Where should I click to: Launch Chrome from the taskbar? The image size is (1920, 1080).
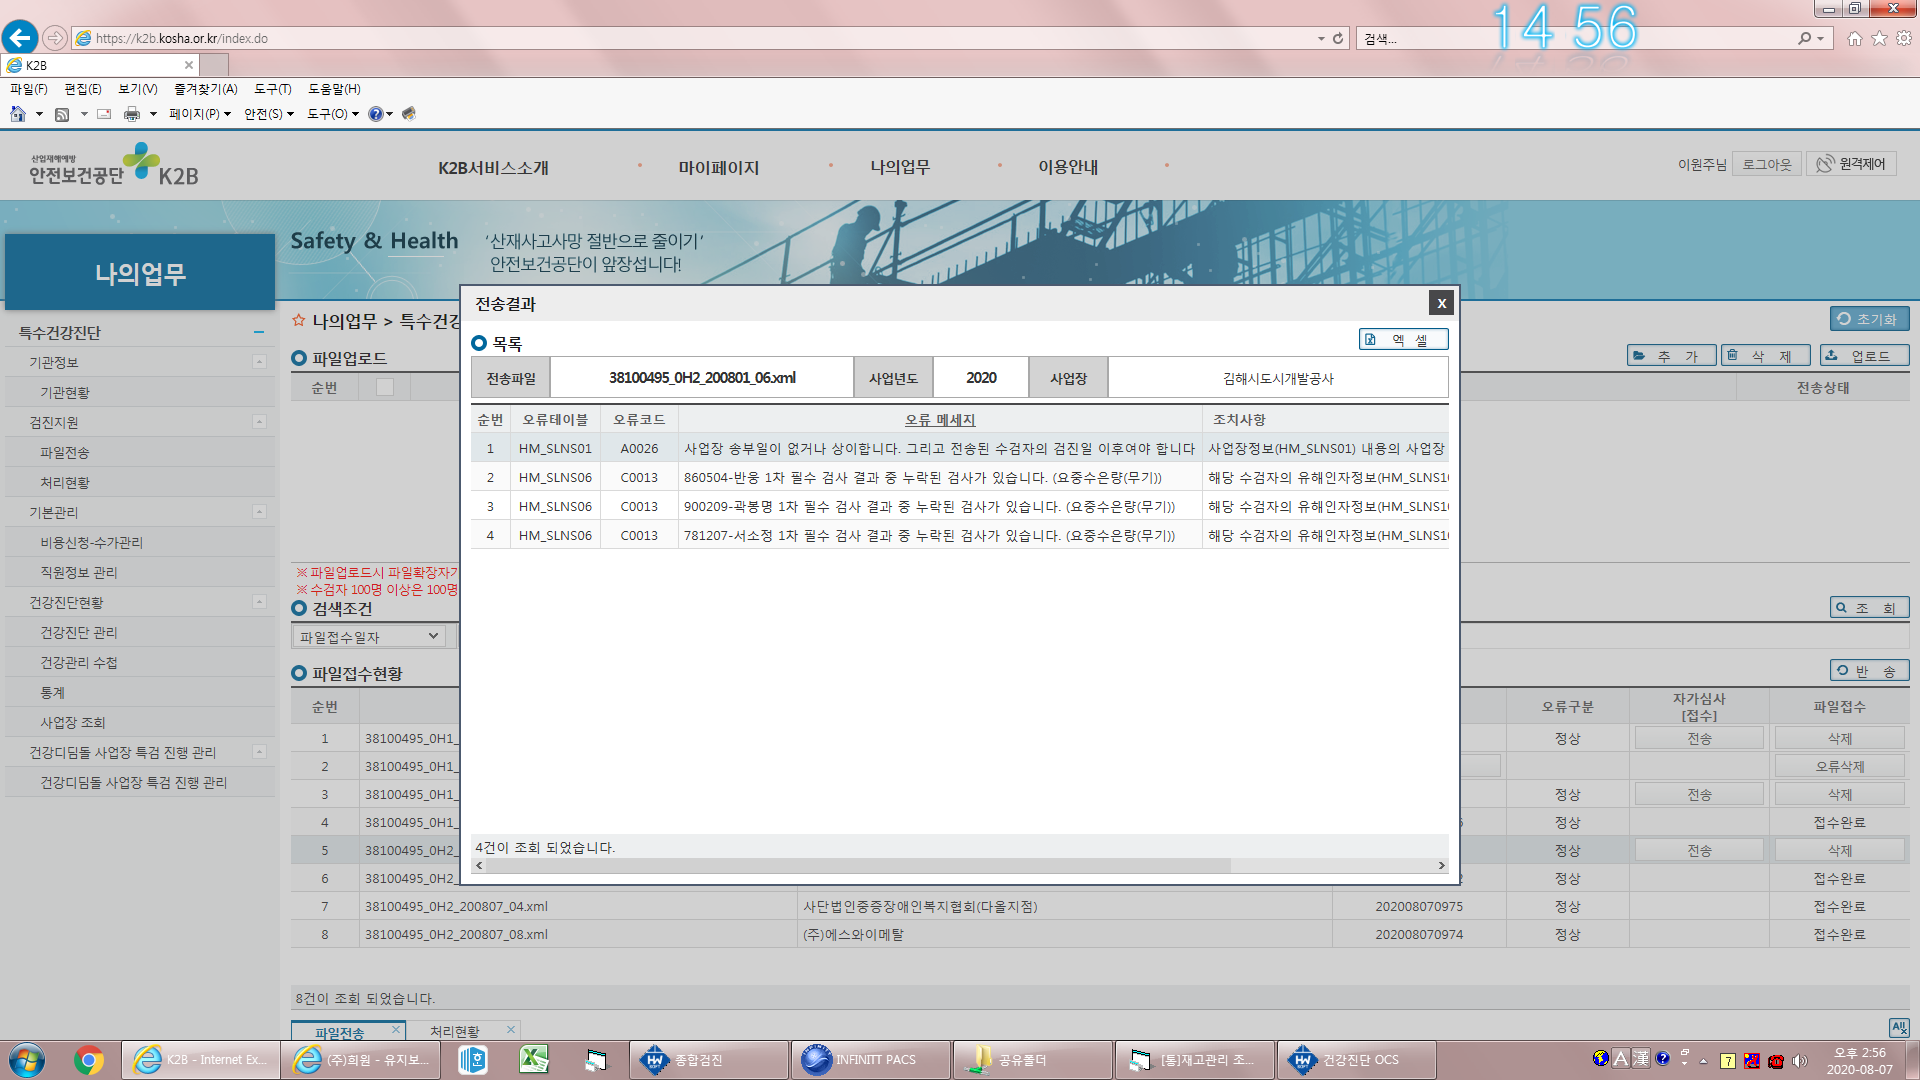[89, 1059]
